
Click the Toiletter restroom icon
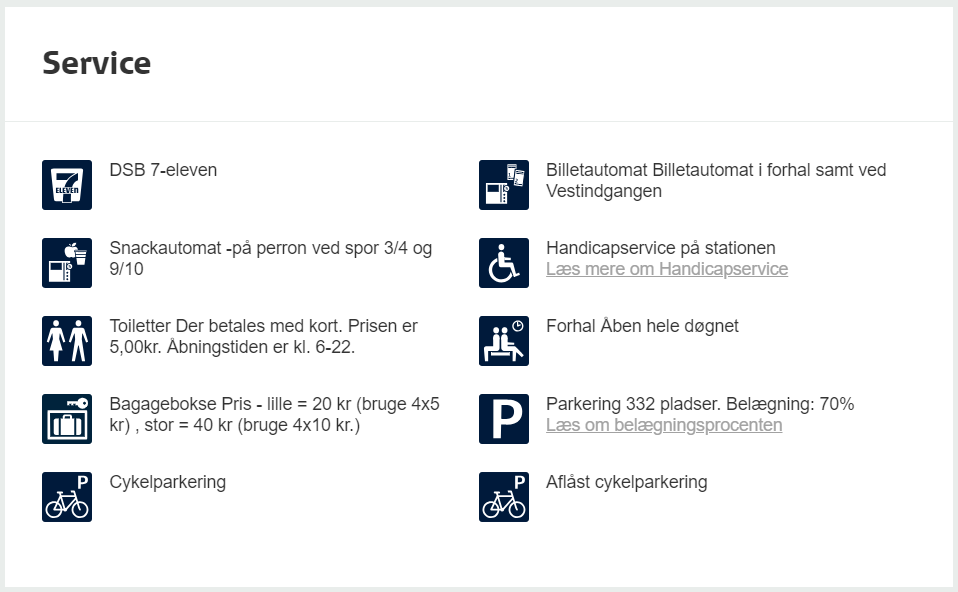coord(67,341)
